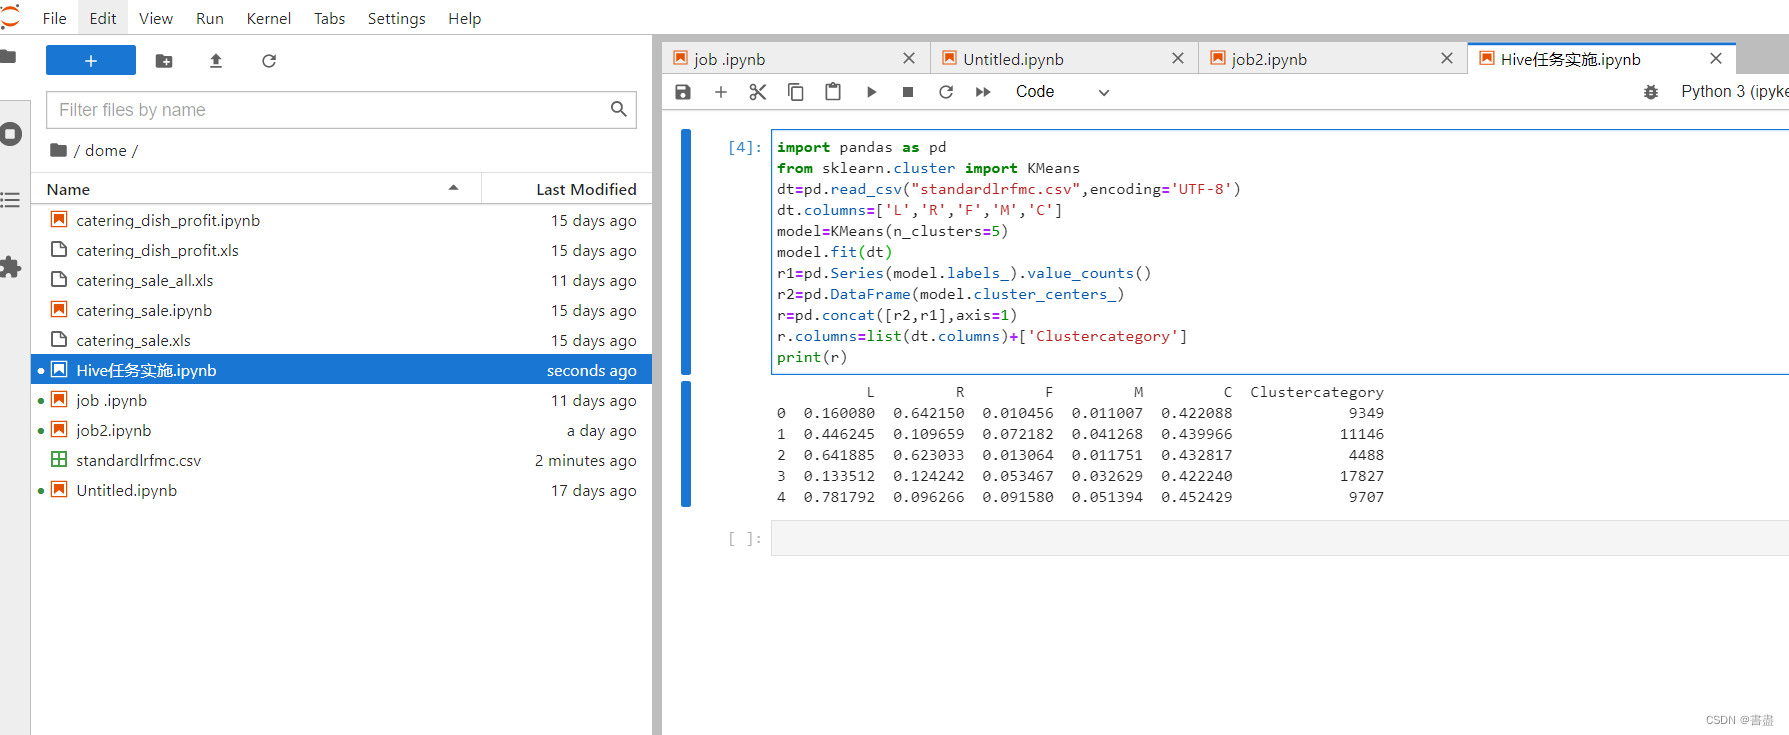Open the Kernel menu
Image resolution: width=1789 pixels, height=735 pixels.
click(x=269, y=18)
